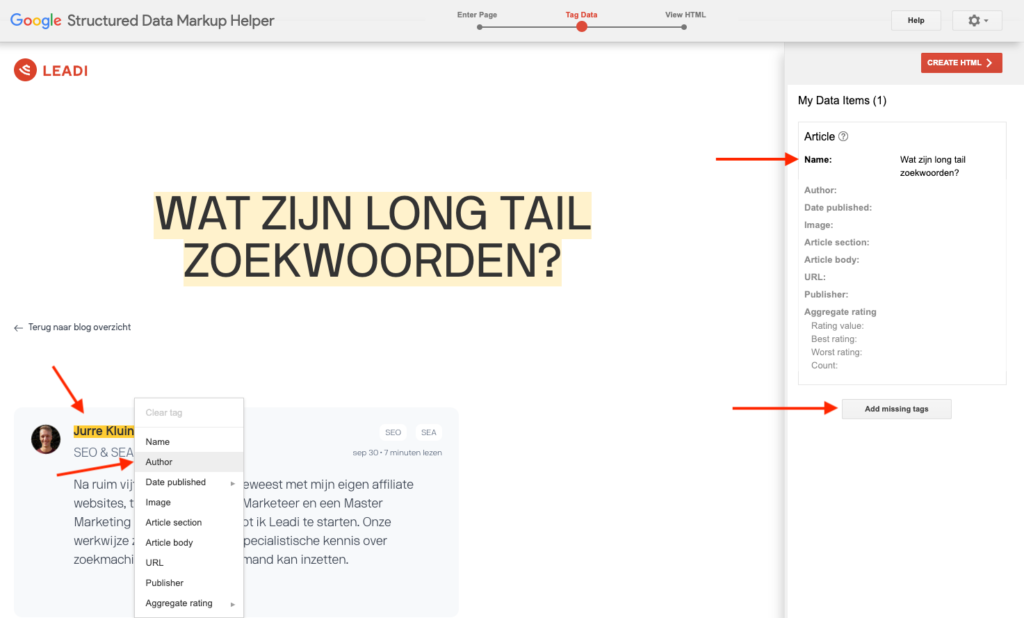This screenshot has height=618, width=1024.
Task: Click the SEO tag badge
Action: tap(393, 432)
